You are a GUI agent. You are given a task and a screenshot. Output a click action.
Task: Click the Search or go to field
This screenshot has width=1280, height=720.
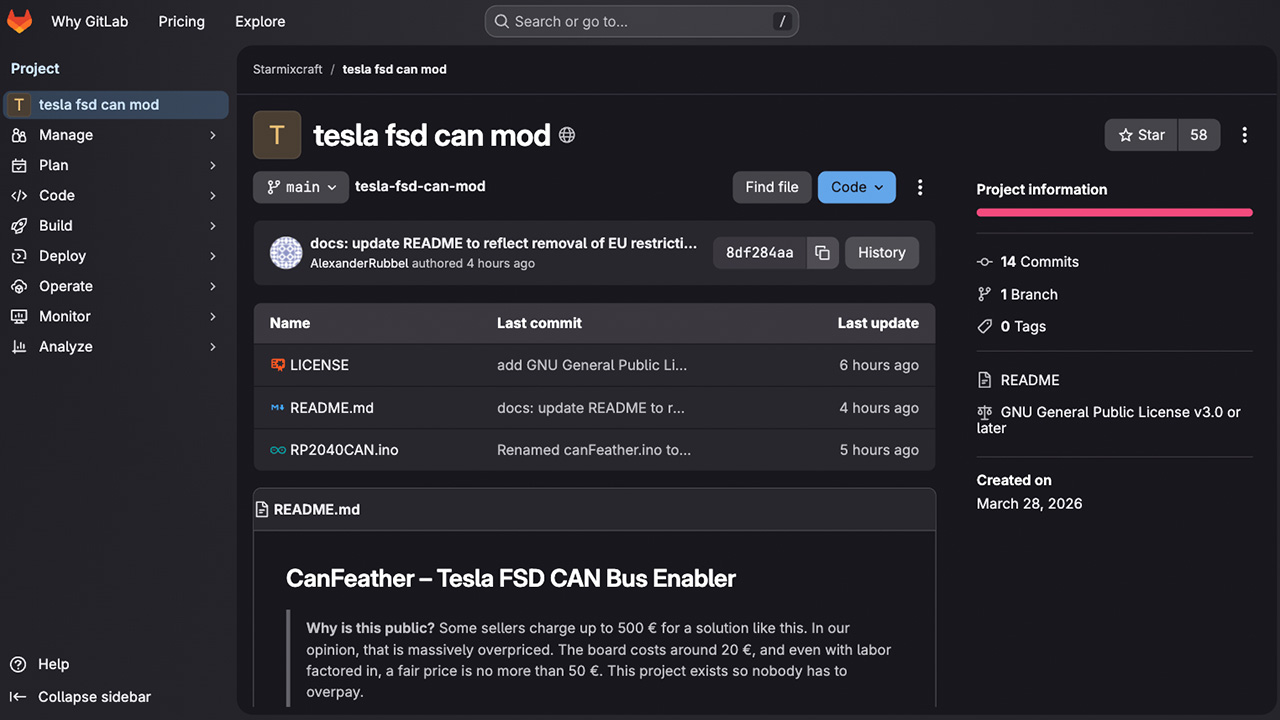pyautogui.click(x=641, y=21)
